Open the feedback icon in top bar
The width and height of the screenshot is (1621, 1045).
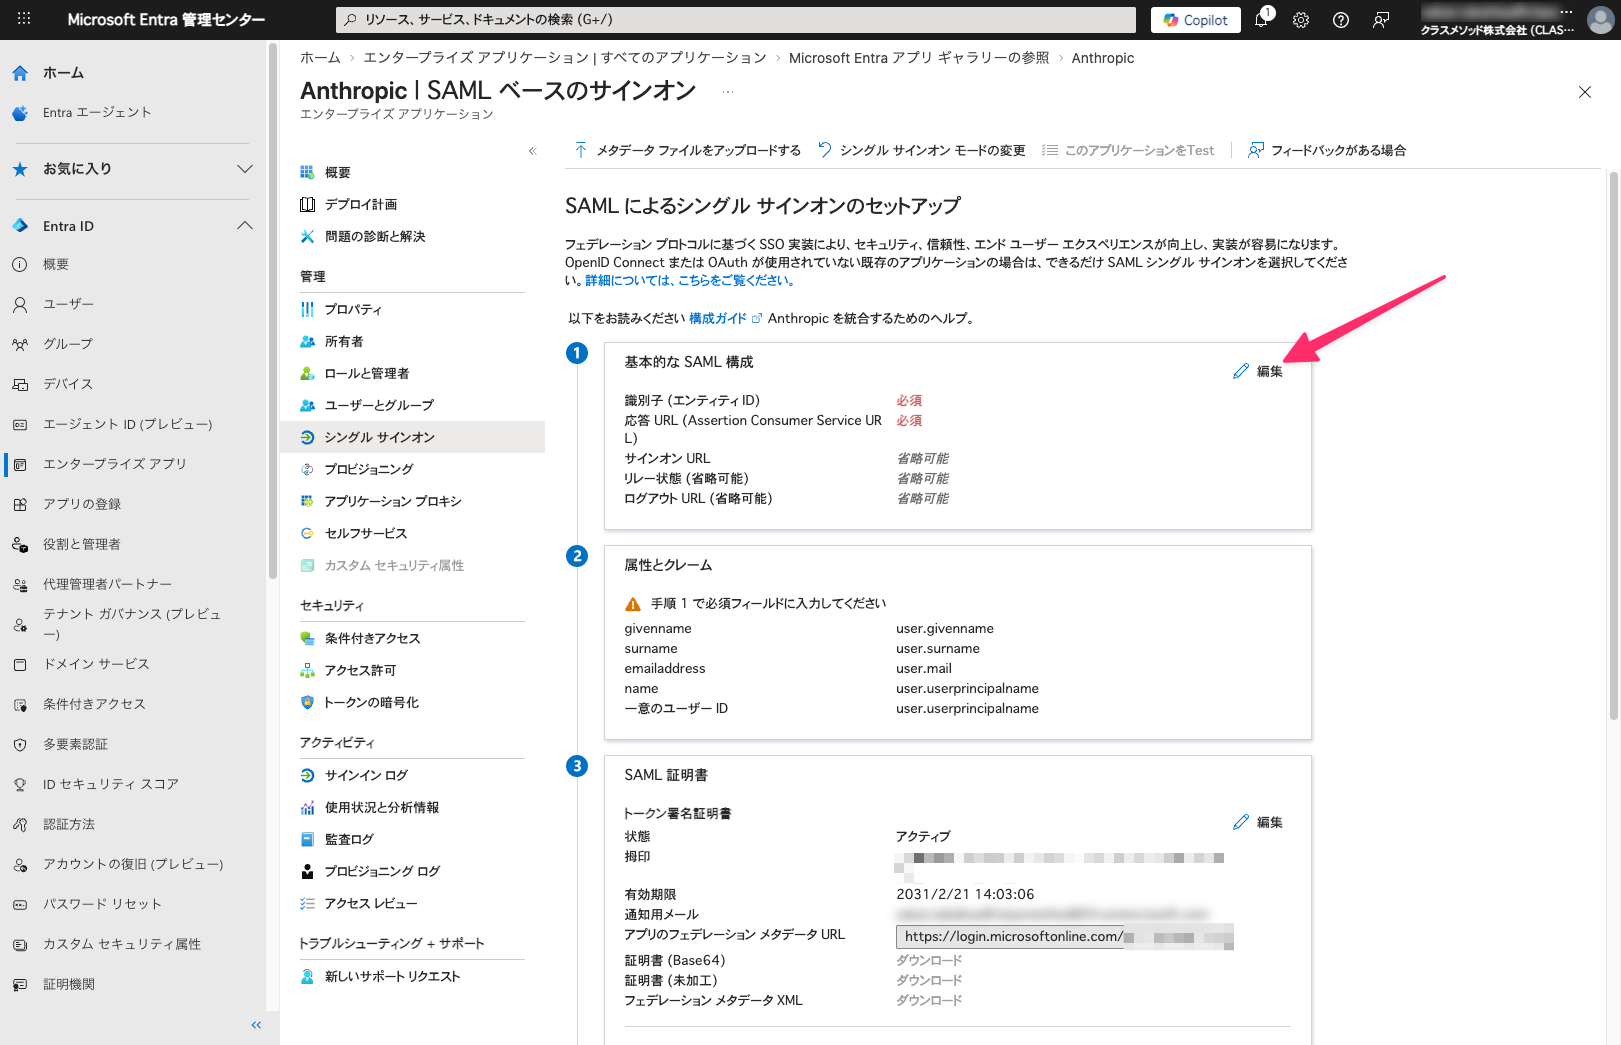(1381, 20)
